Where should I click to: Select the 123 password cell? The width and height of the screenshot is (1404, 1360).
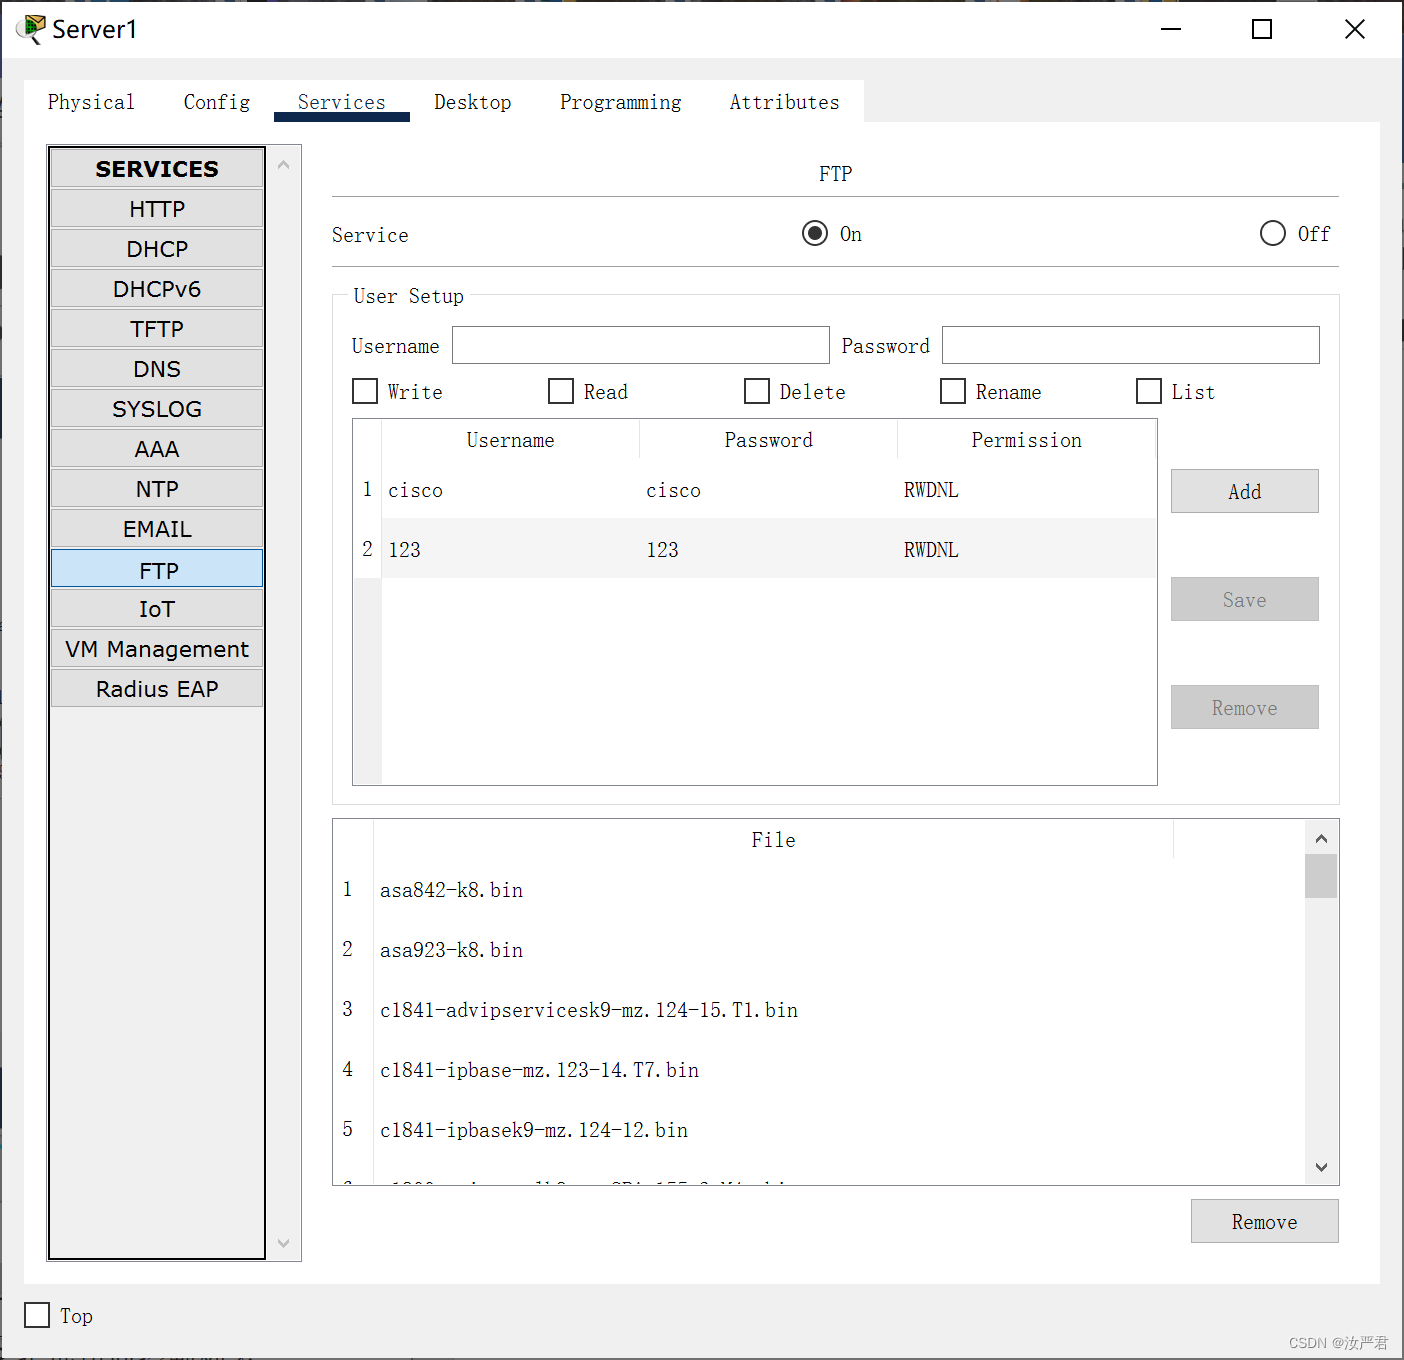[x=768, y=549]
